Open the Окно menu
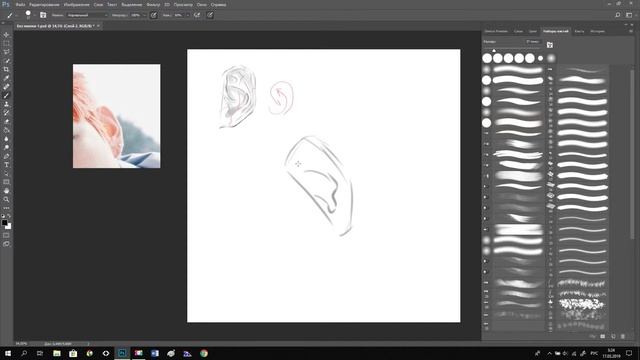This screenshot has width=640, height=360. tap(201, 4)
